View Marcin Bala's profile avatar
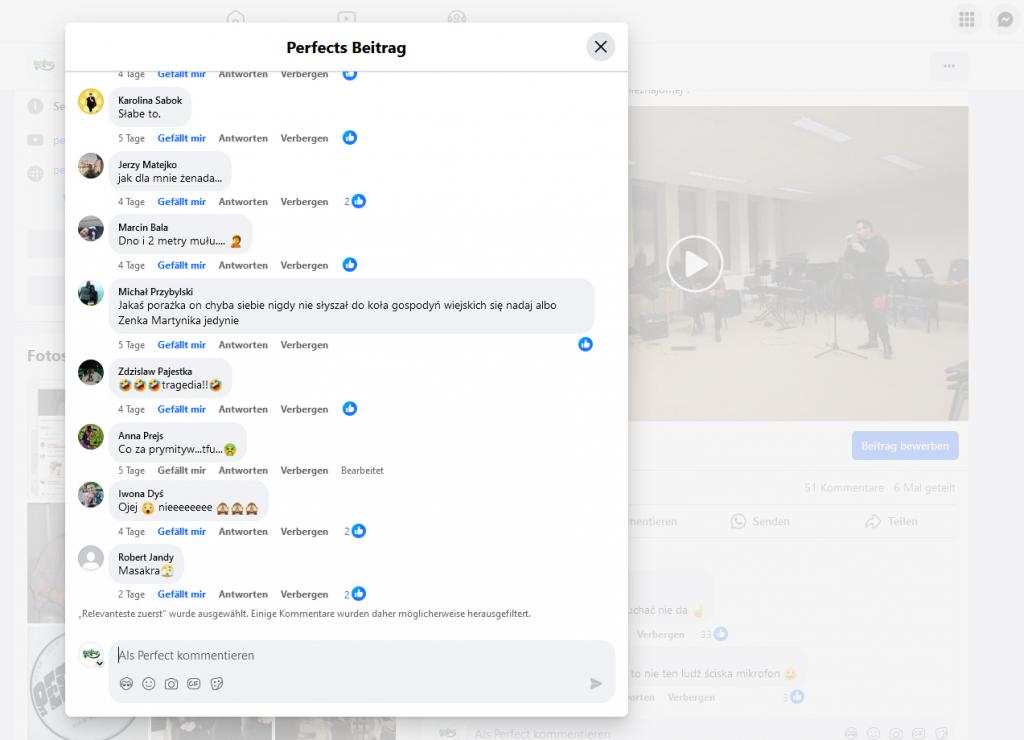The height and width of the screenshot is (740, 1024). (91, 229)
